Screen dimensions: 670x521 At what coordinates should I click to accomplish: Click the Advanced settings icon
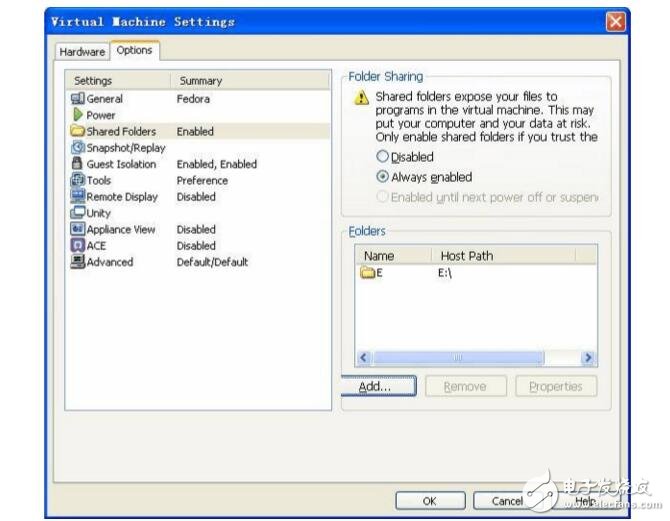point(77,262)
